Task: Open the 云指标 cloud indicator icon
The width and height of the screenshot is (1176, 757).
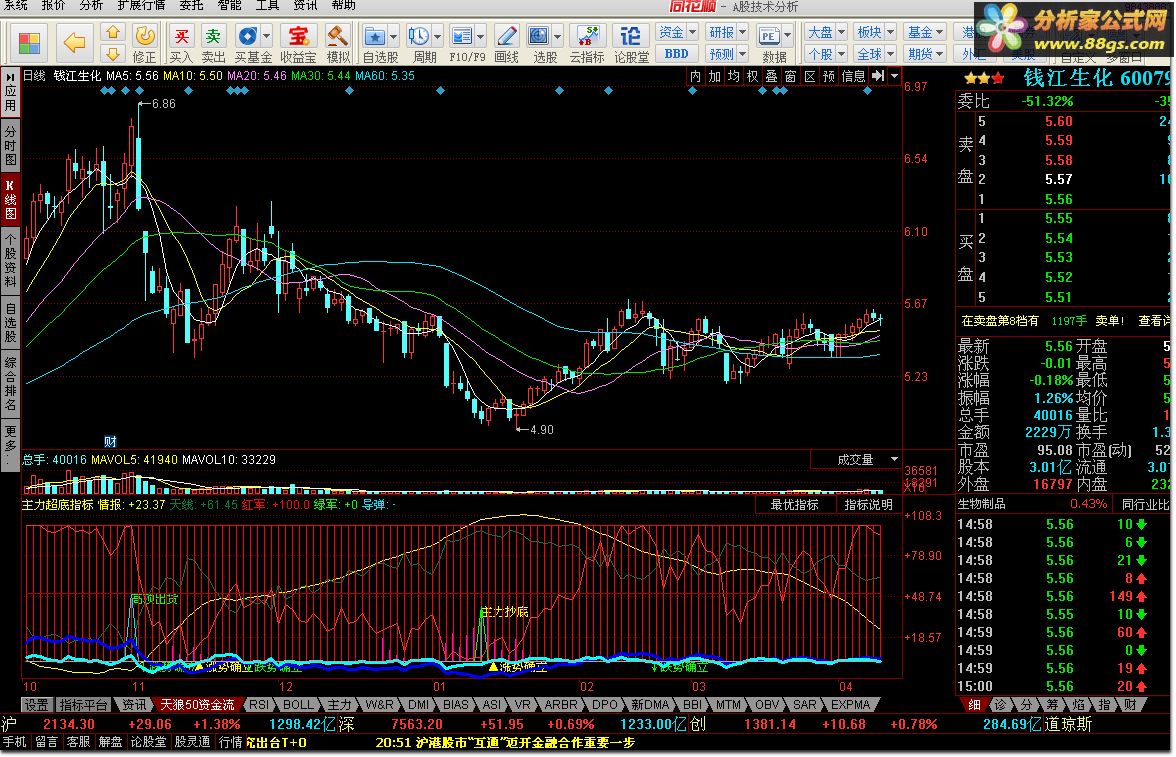Action: coord(587,43)
